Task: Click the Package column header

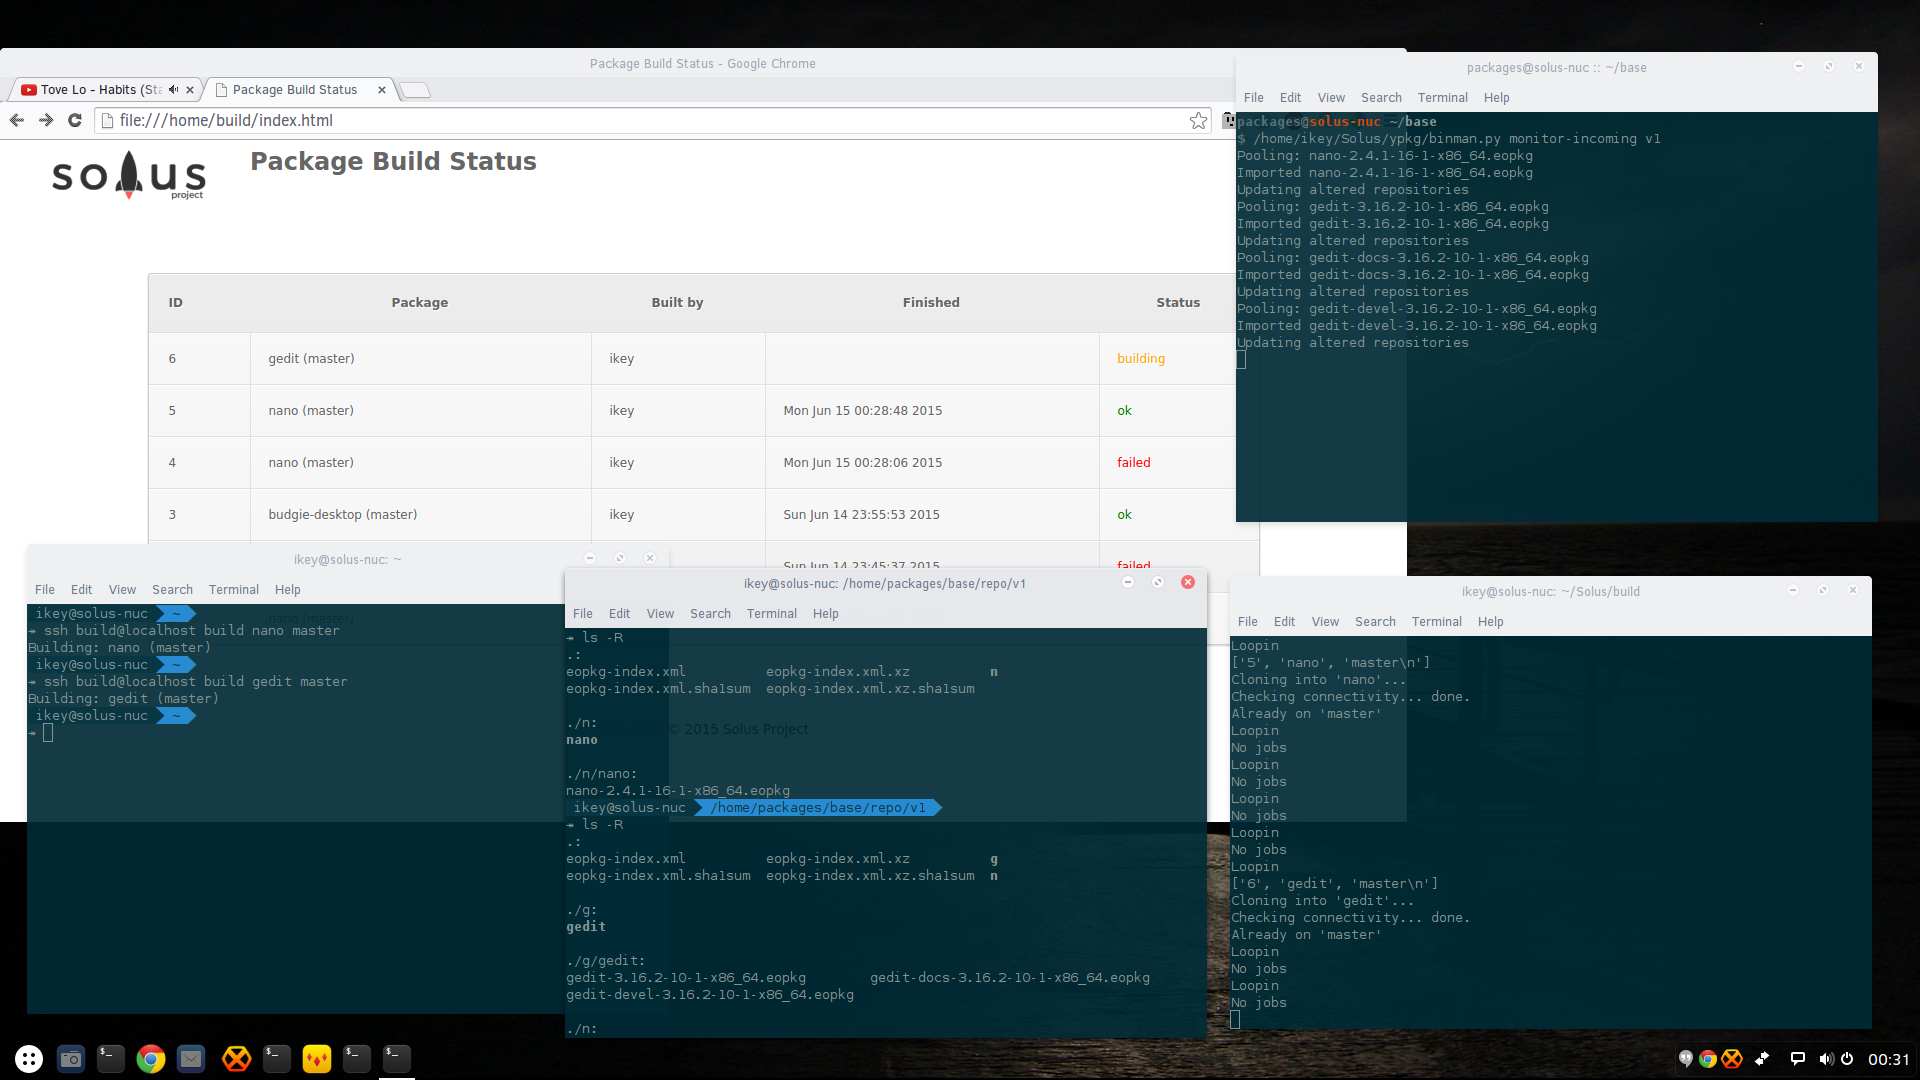Action: (x=420, y=302)
